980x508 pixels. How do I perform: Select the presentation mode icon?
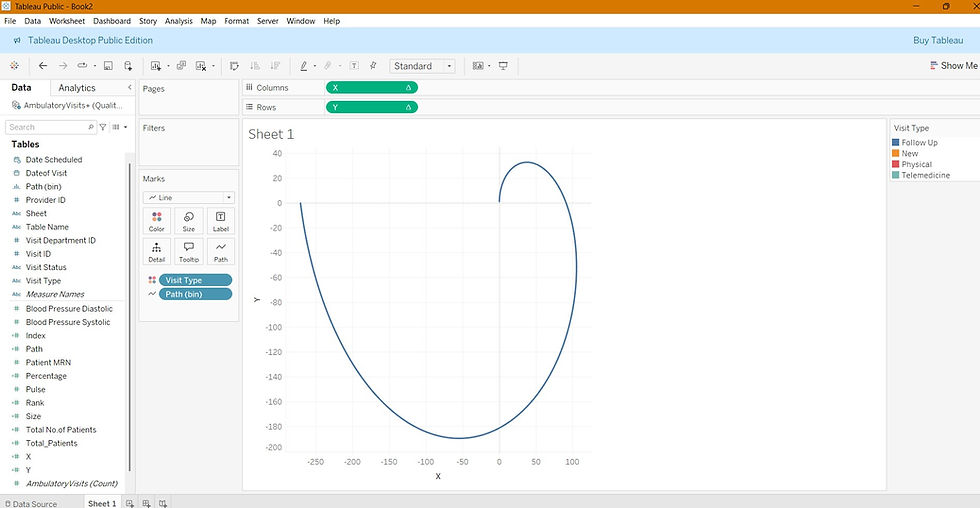pos(503,66)
